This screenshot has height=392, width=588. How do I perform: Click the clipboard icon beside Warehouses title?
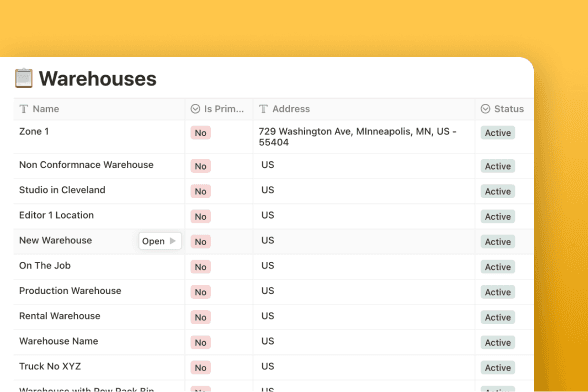coord(24,78)
